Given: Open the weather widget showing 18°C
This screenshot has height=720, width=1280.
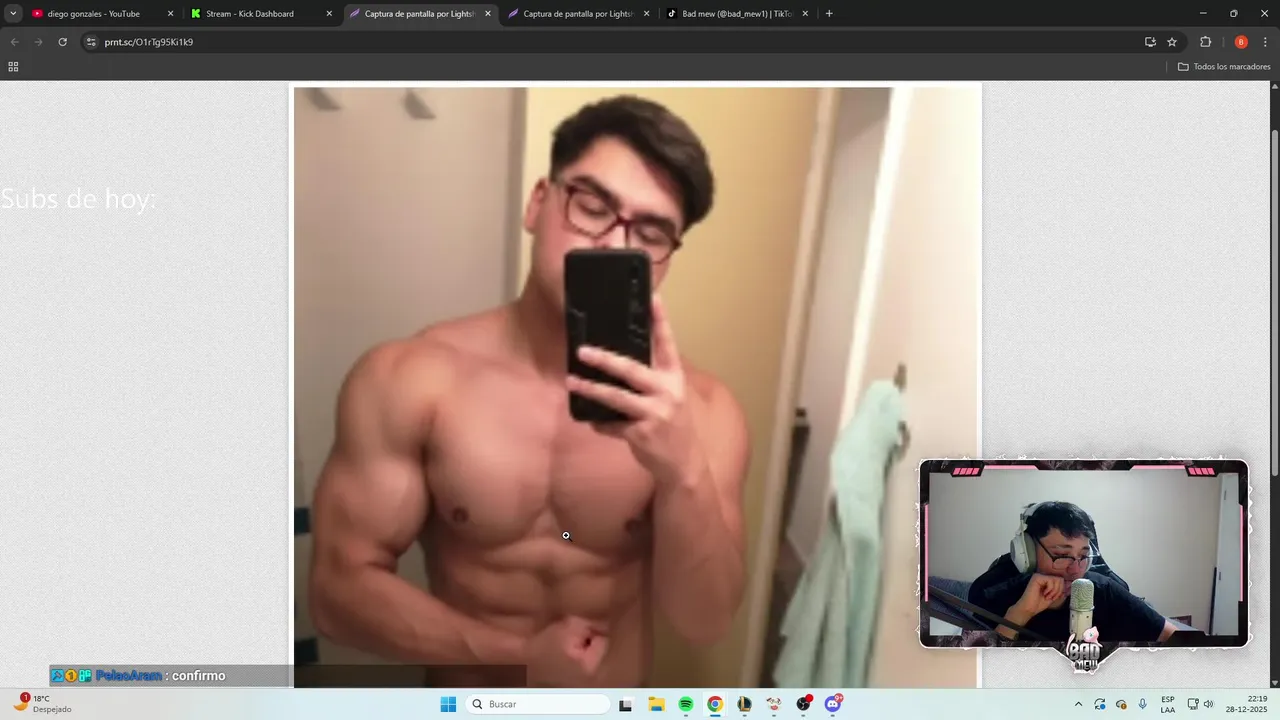Looking at the screenshot, I should [x=42, y=704].
